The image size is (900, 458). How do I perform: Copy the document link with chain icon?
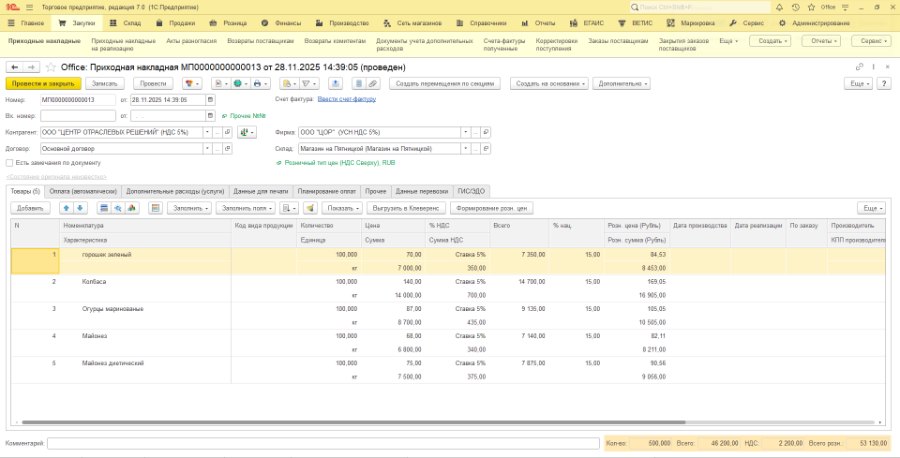859,67
